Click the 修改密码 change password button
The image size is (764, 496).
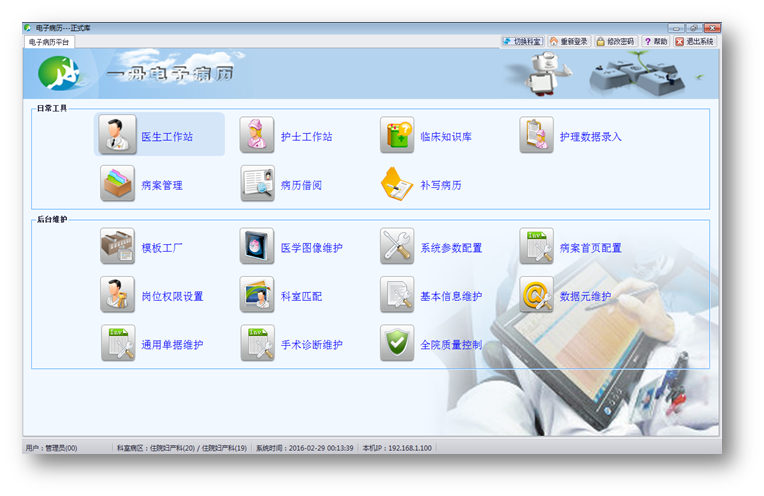(x=617, y=42)
